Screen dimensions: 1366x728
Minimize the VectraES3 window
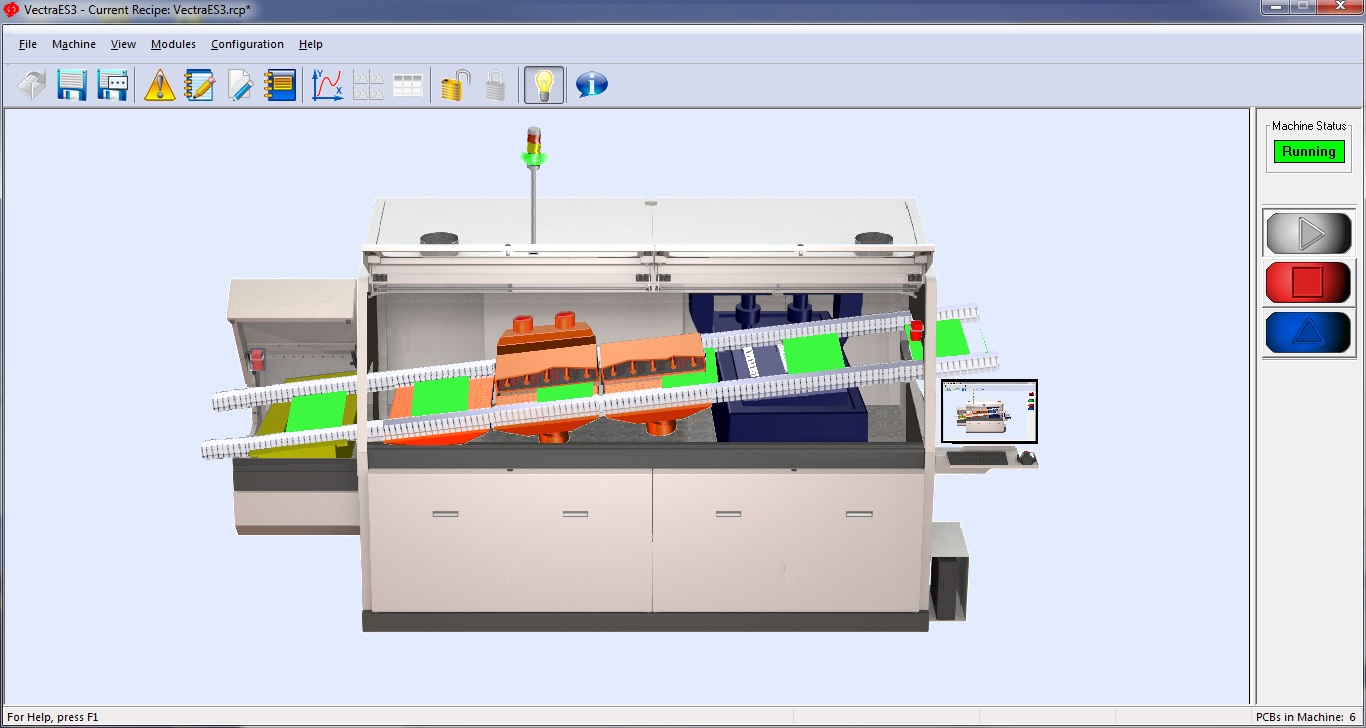click(x=1274, y=7)
